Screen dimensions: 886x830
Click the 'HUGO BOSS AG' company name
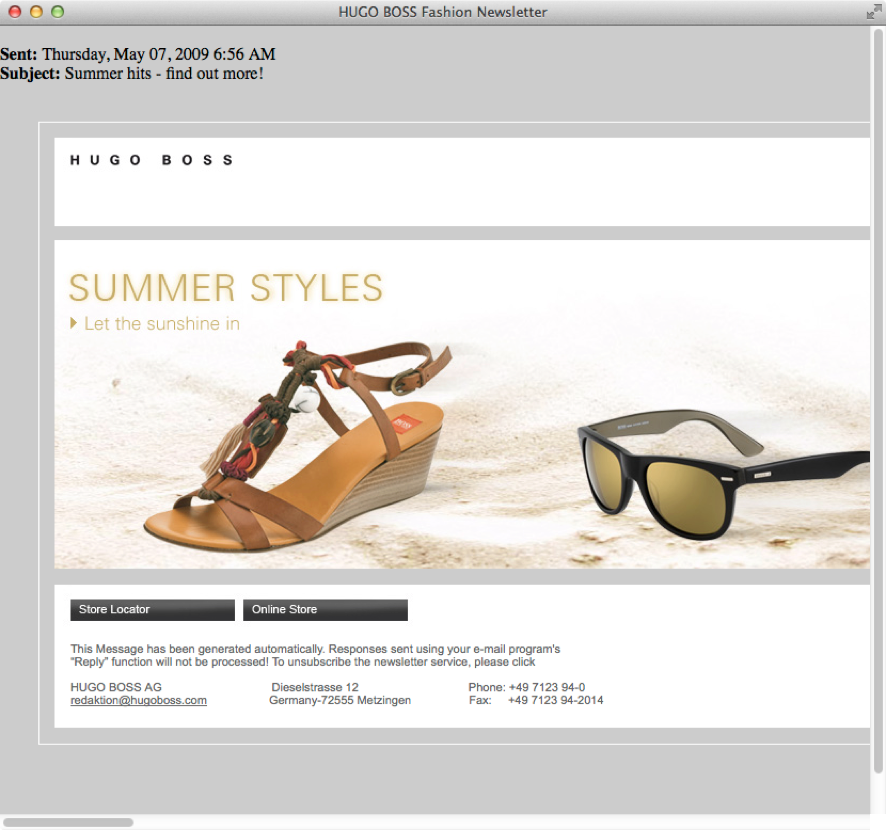pyautogui.click(x=116, y=688)
